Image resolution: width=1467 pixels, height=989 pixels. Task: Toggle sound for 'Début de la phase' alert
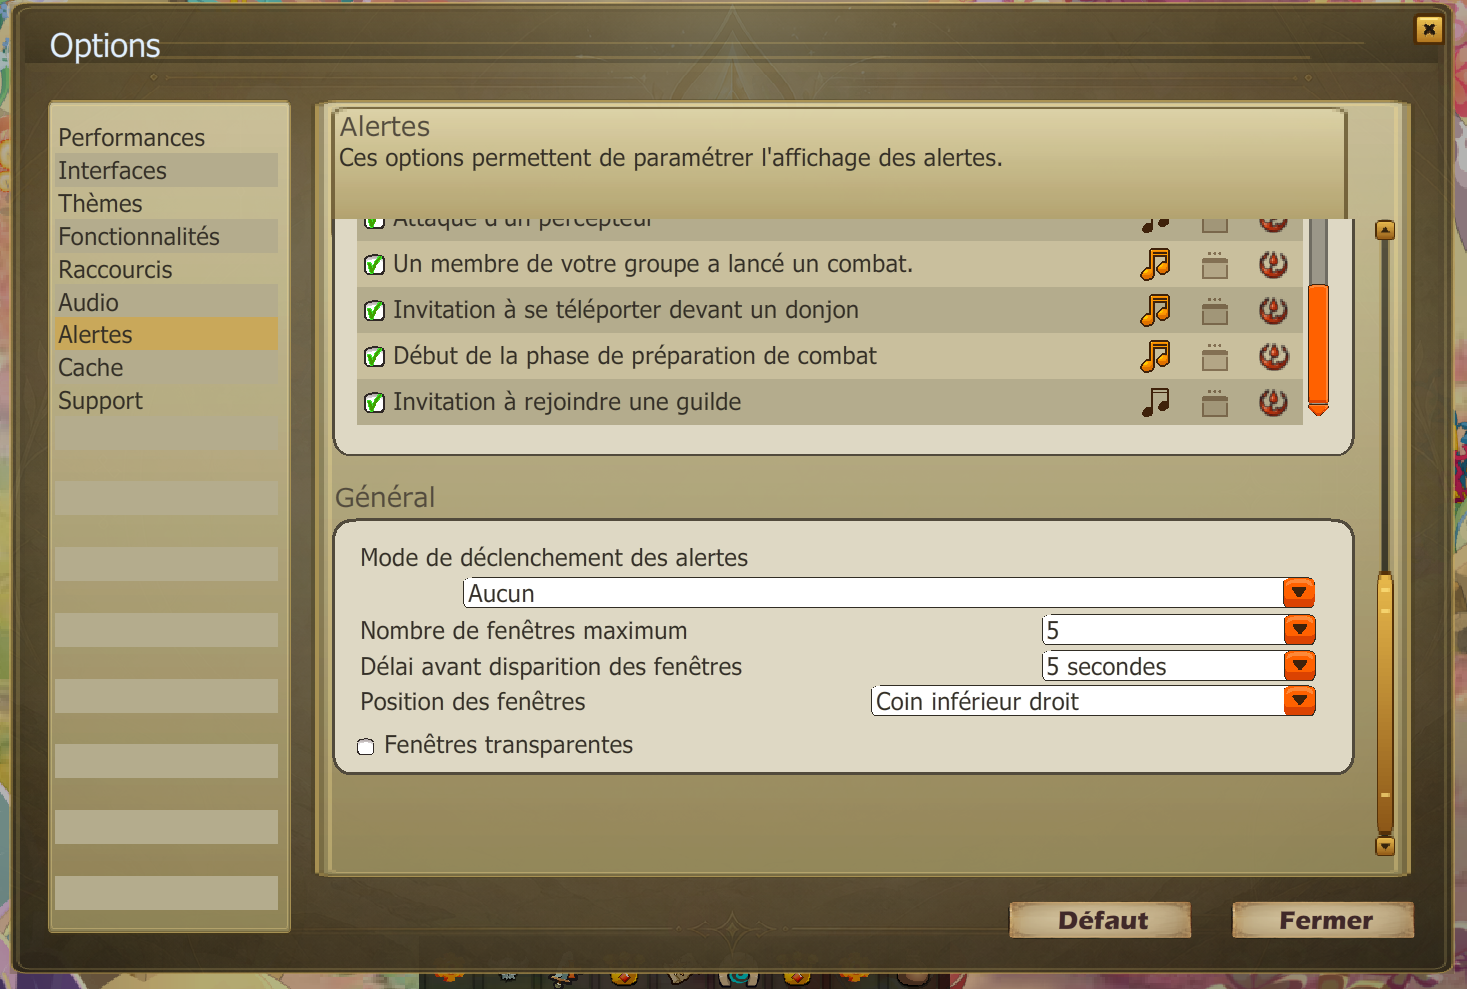click(1155, 356)
